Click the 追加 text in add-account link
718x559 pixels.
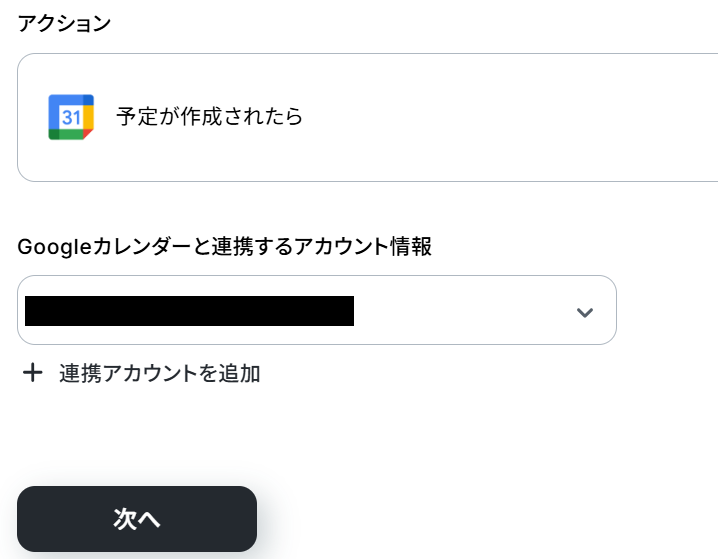pyautogui.click(x=240, y=373)
